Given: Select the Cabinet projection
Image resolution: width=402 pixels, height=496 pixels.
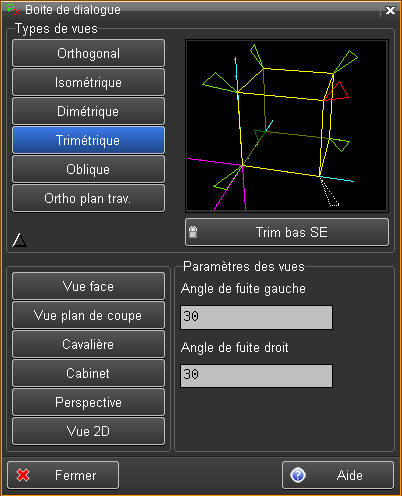Looking at the screenshot, I should click(x=88, y=373).
